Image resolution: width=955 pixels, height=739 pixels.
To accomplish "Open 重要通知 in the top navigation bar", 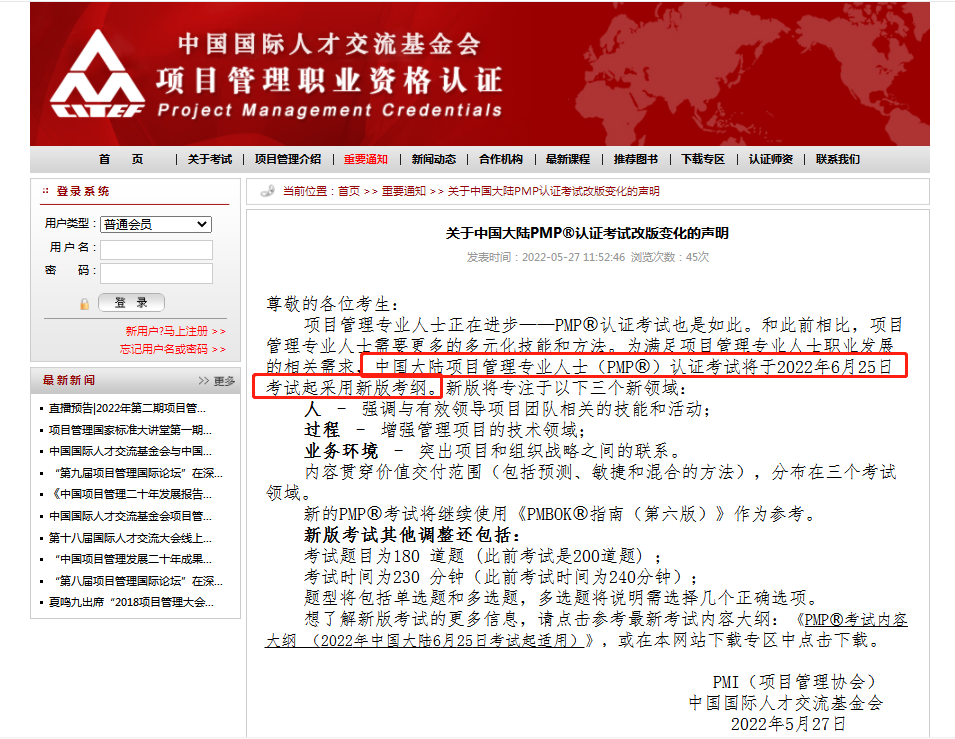I will point(365,159).
